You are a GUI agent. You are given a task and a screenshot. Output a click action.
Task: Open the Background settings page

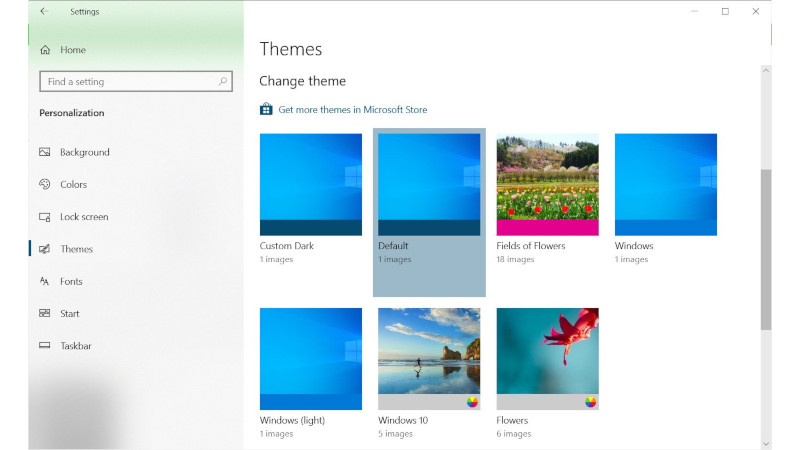85,152
